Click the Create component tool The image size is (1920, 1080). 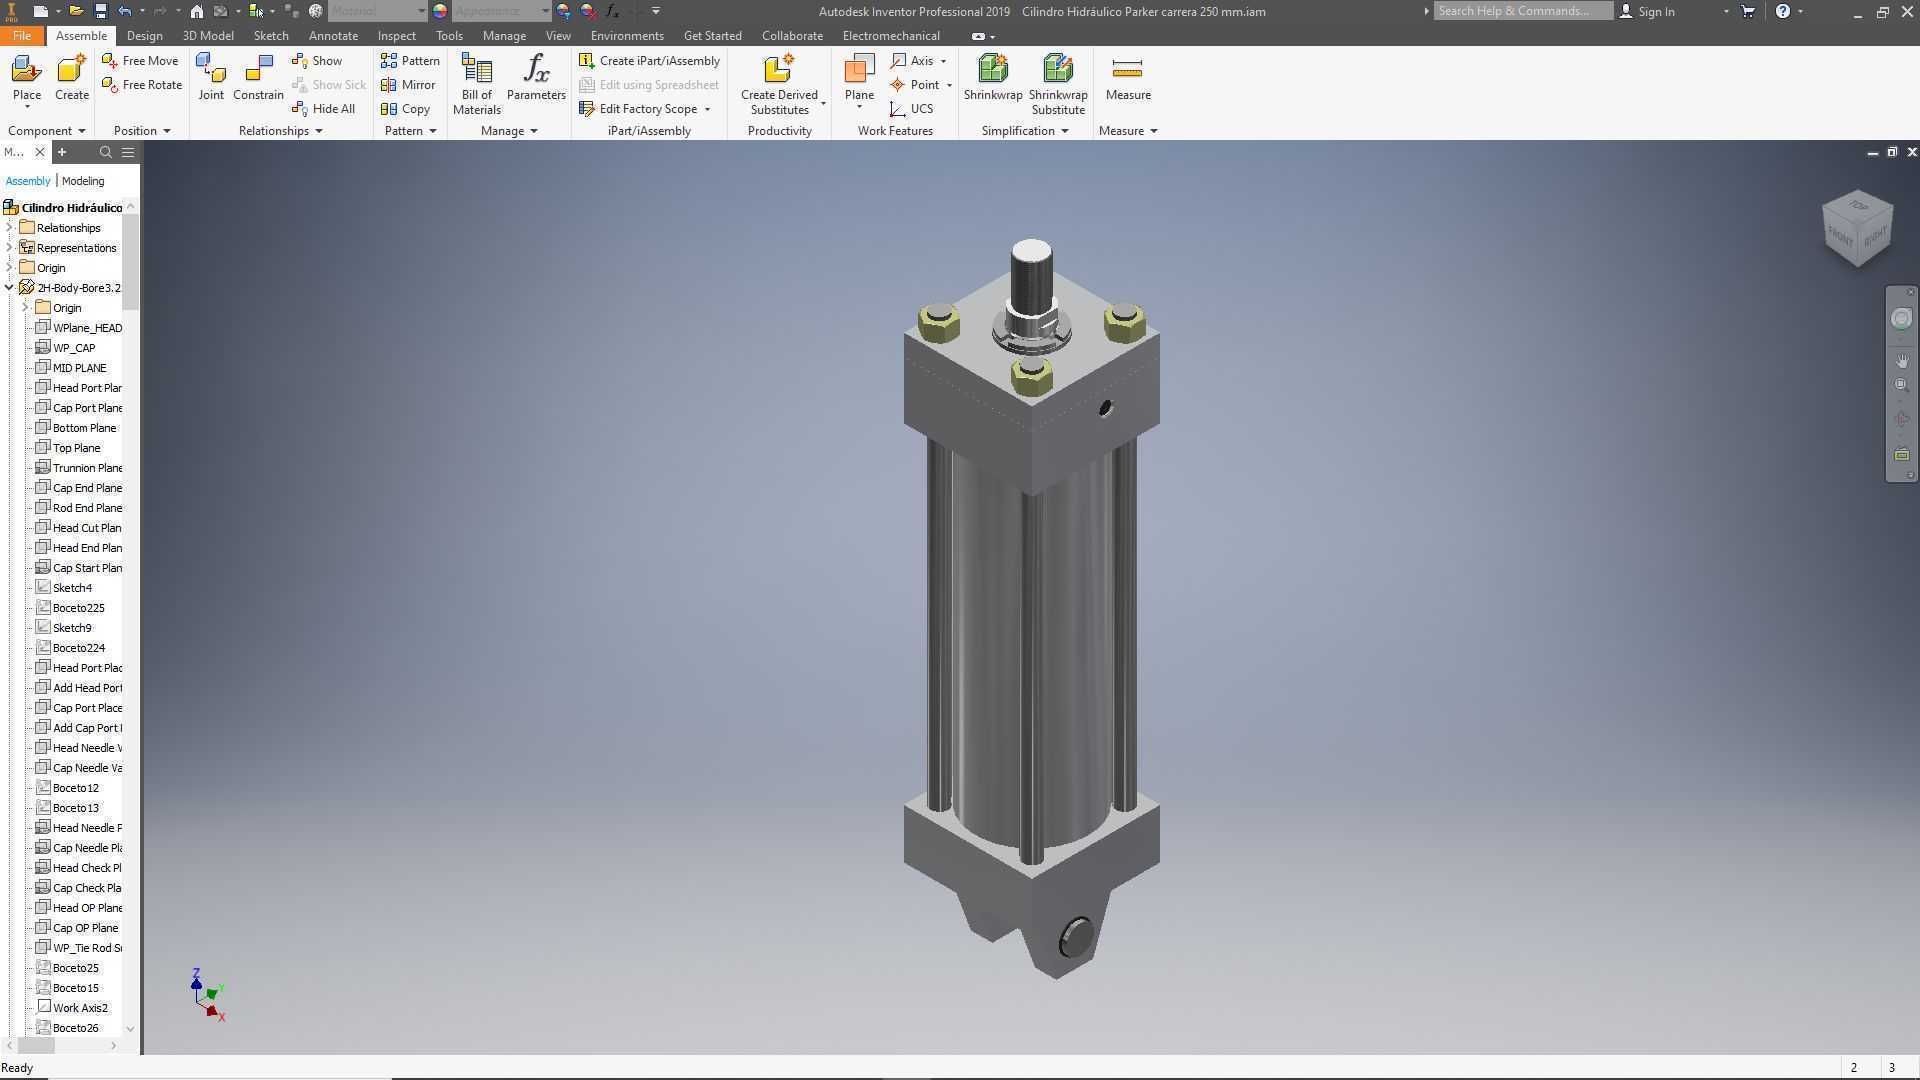[x=71, y=78]
